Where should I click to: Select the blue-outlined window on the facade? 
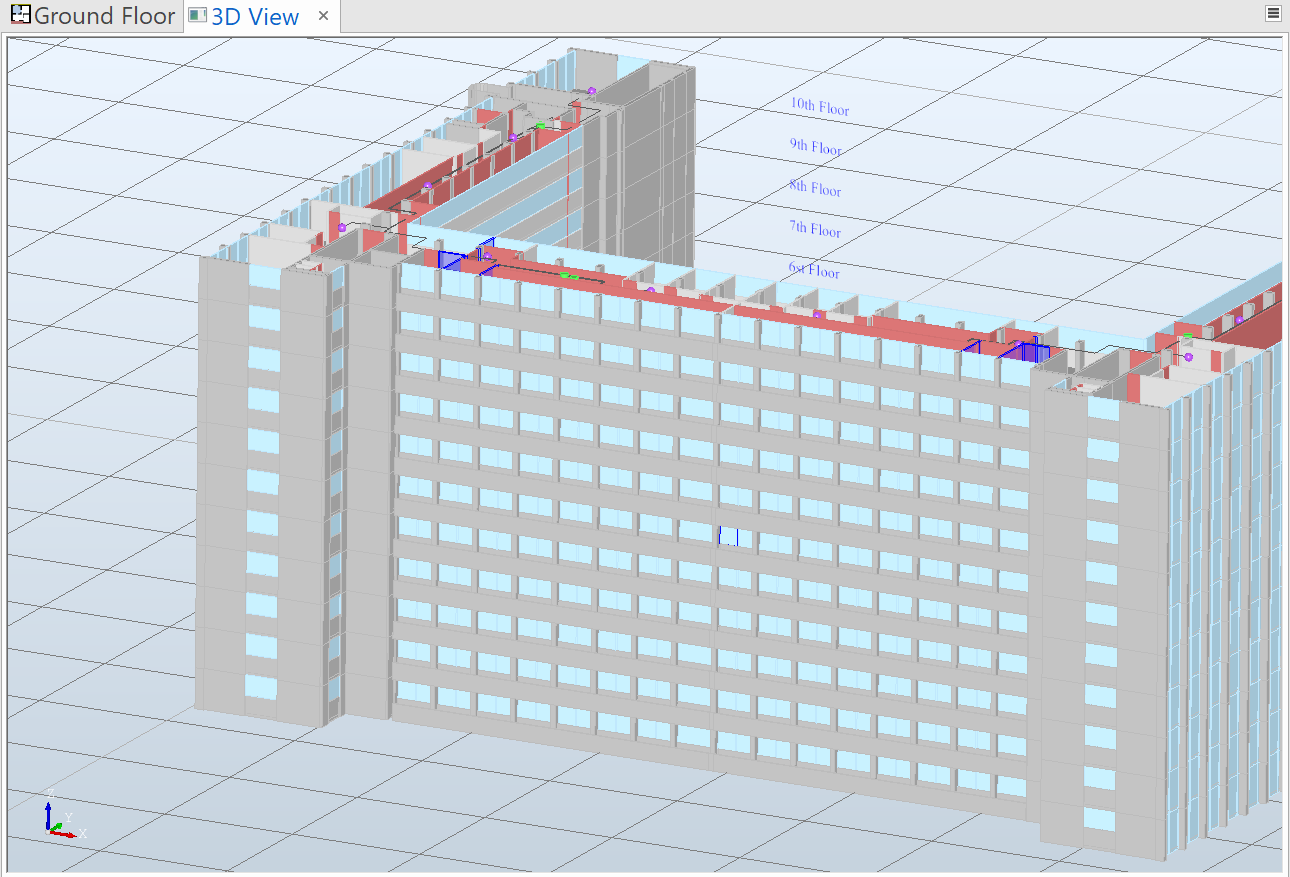[x=728, y=536]
